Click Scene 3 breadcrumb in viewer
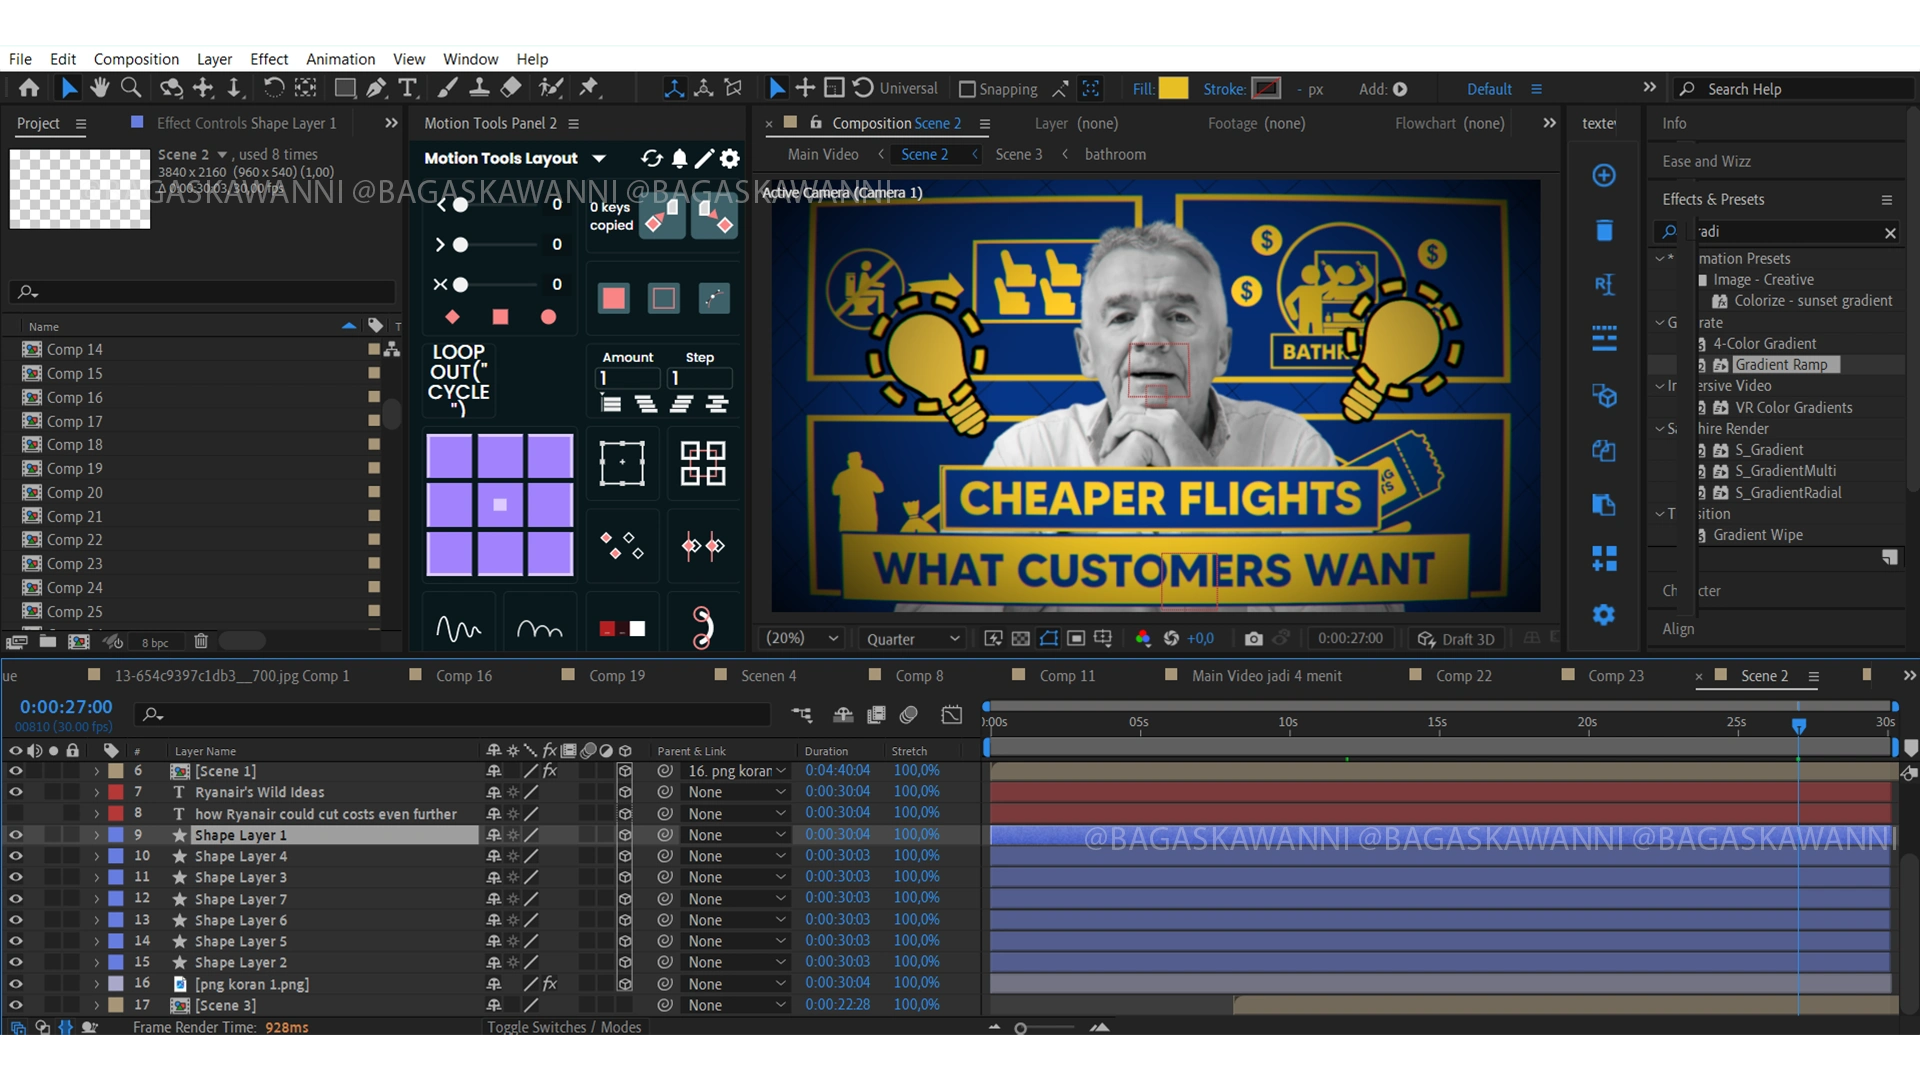 (1018, 154)
